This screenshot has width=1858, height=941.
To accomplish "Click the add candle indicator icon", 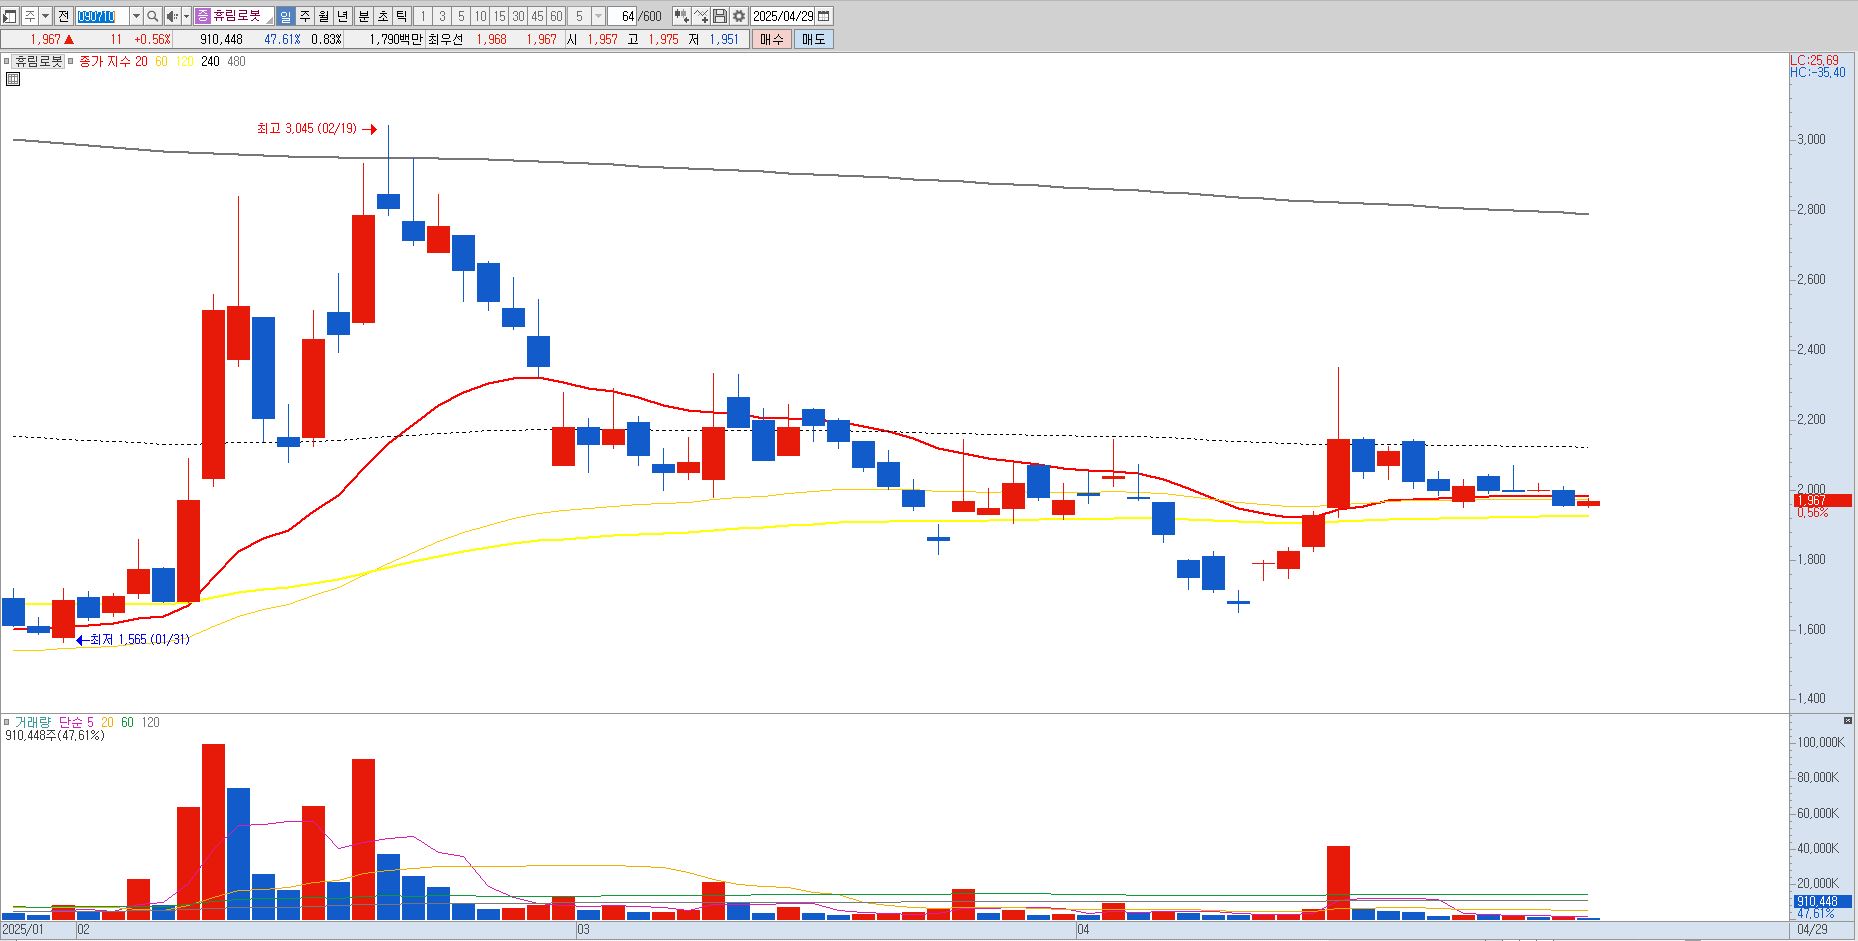I will point(682,16).
